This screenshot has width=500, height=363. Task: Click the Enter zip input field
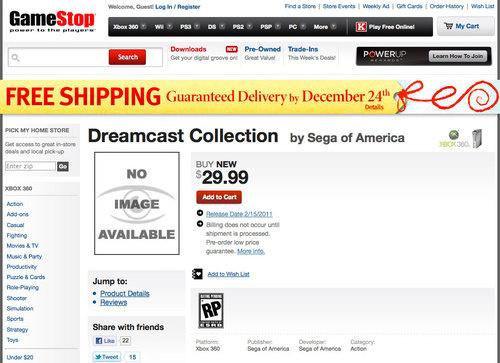pos(30,166)
